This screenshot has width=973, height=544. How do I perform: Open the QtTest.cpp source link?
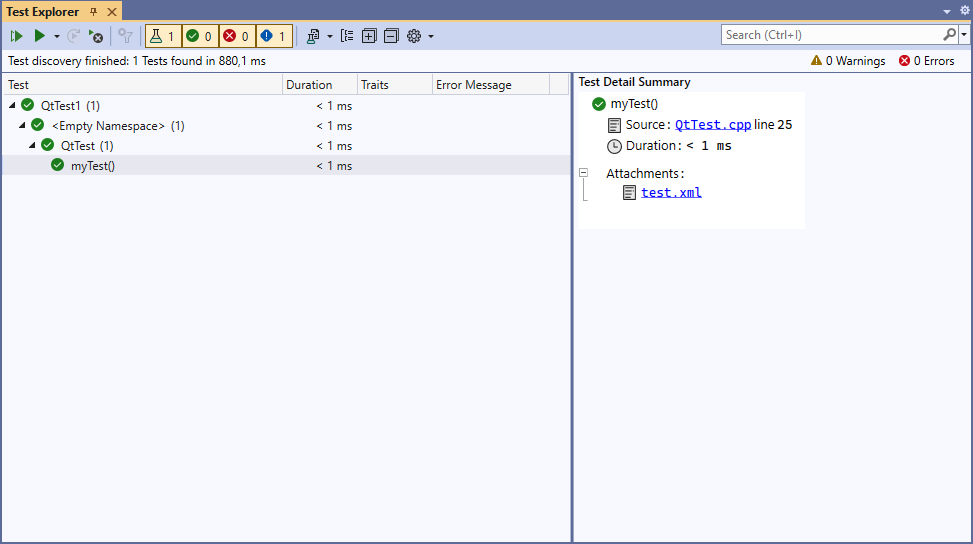click(712, 125)
